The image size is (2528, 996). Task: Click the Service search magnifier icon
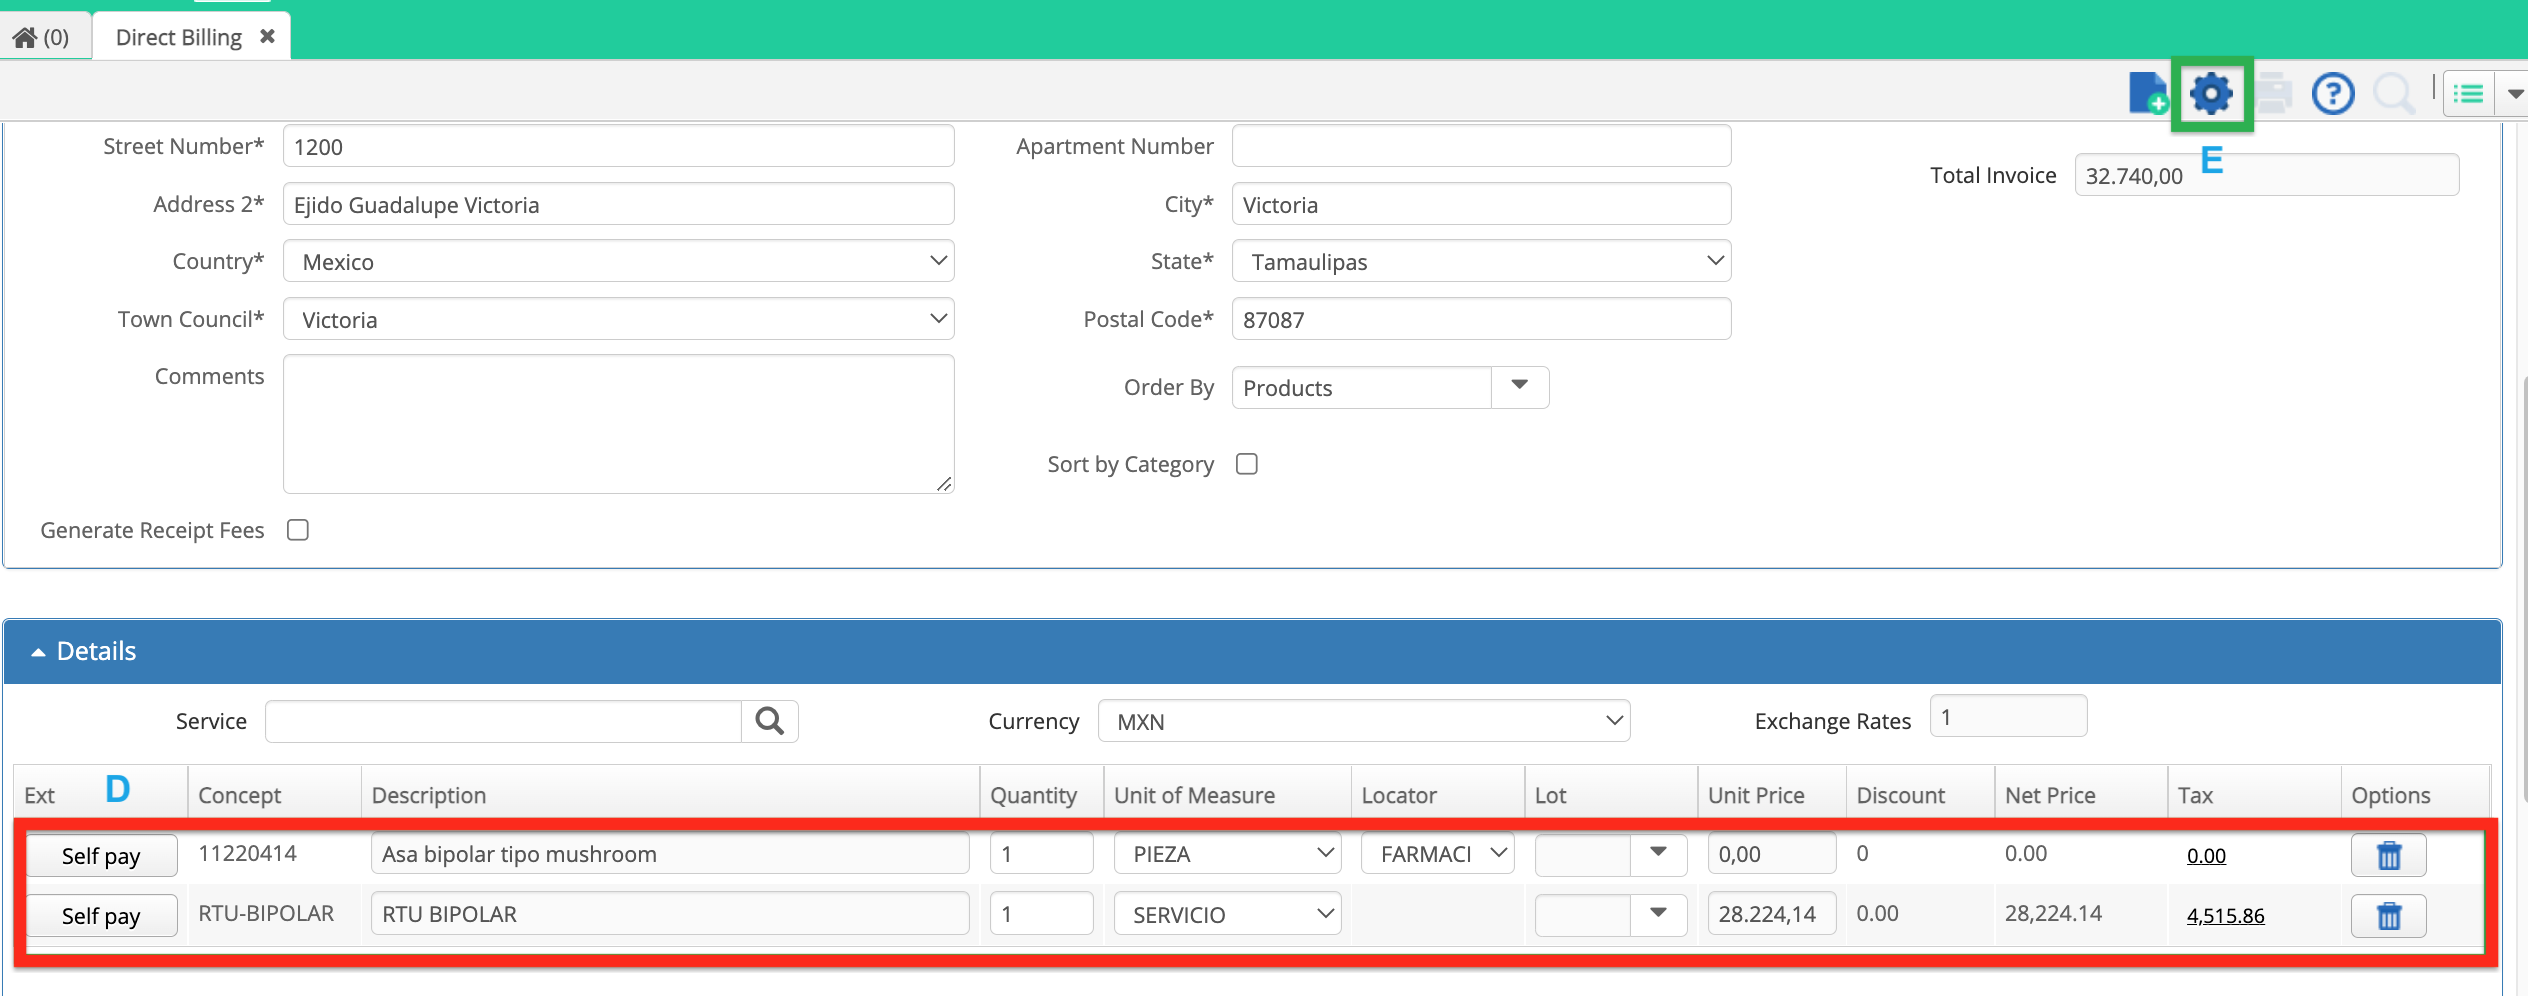pos(769,721)
